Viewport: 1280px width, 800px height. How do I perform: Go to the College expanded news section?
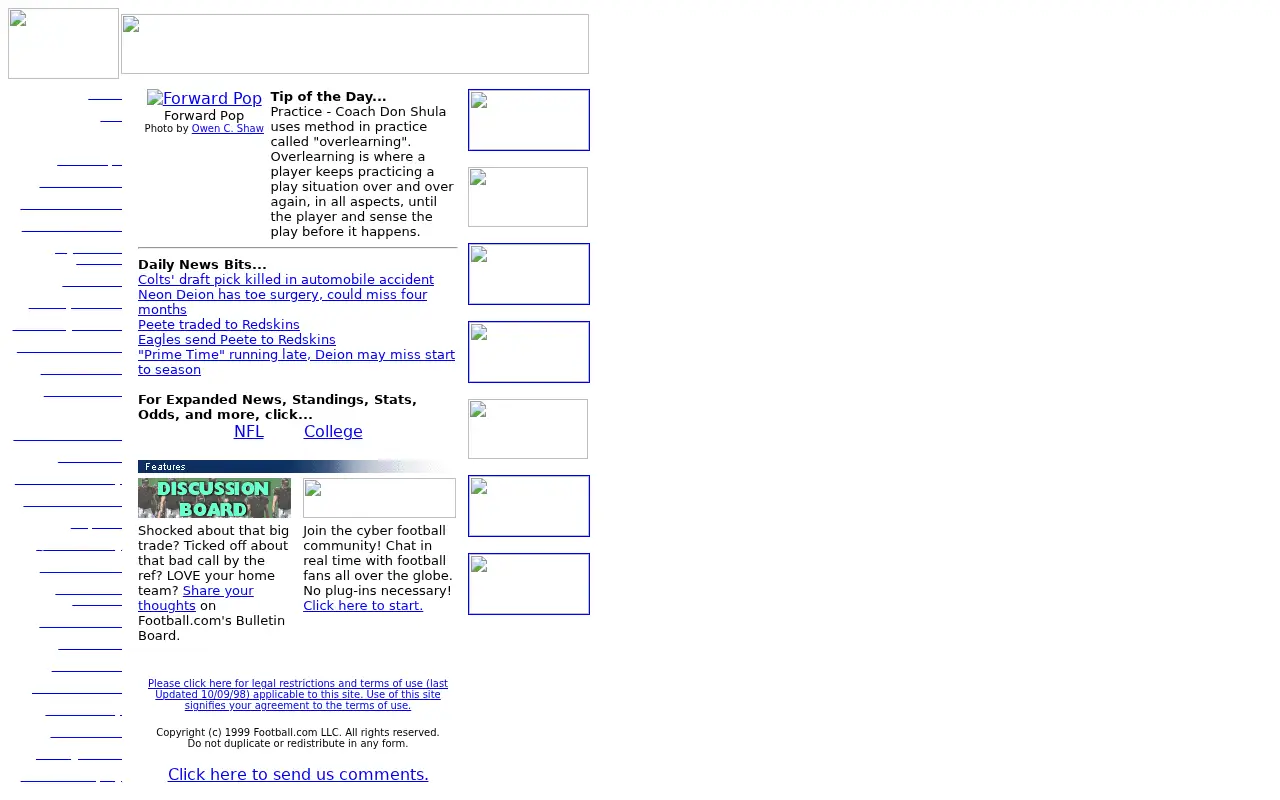click(333, 432)
